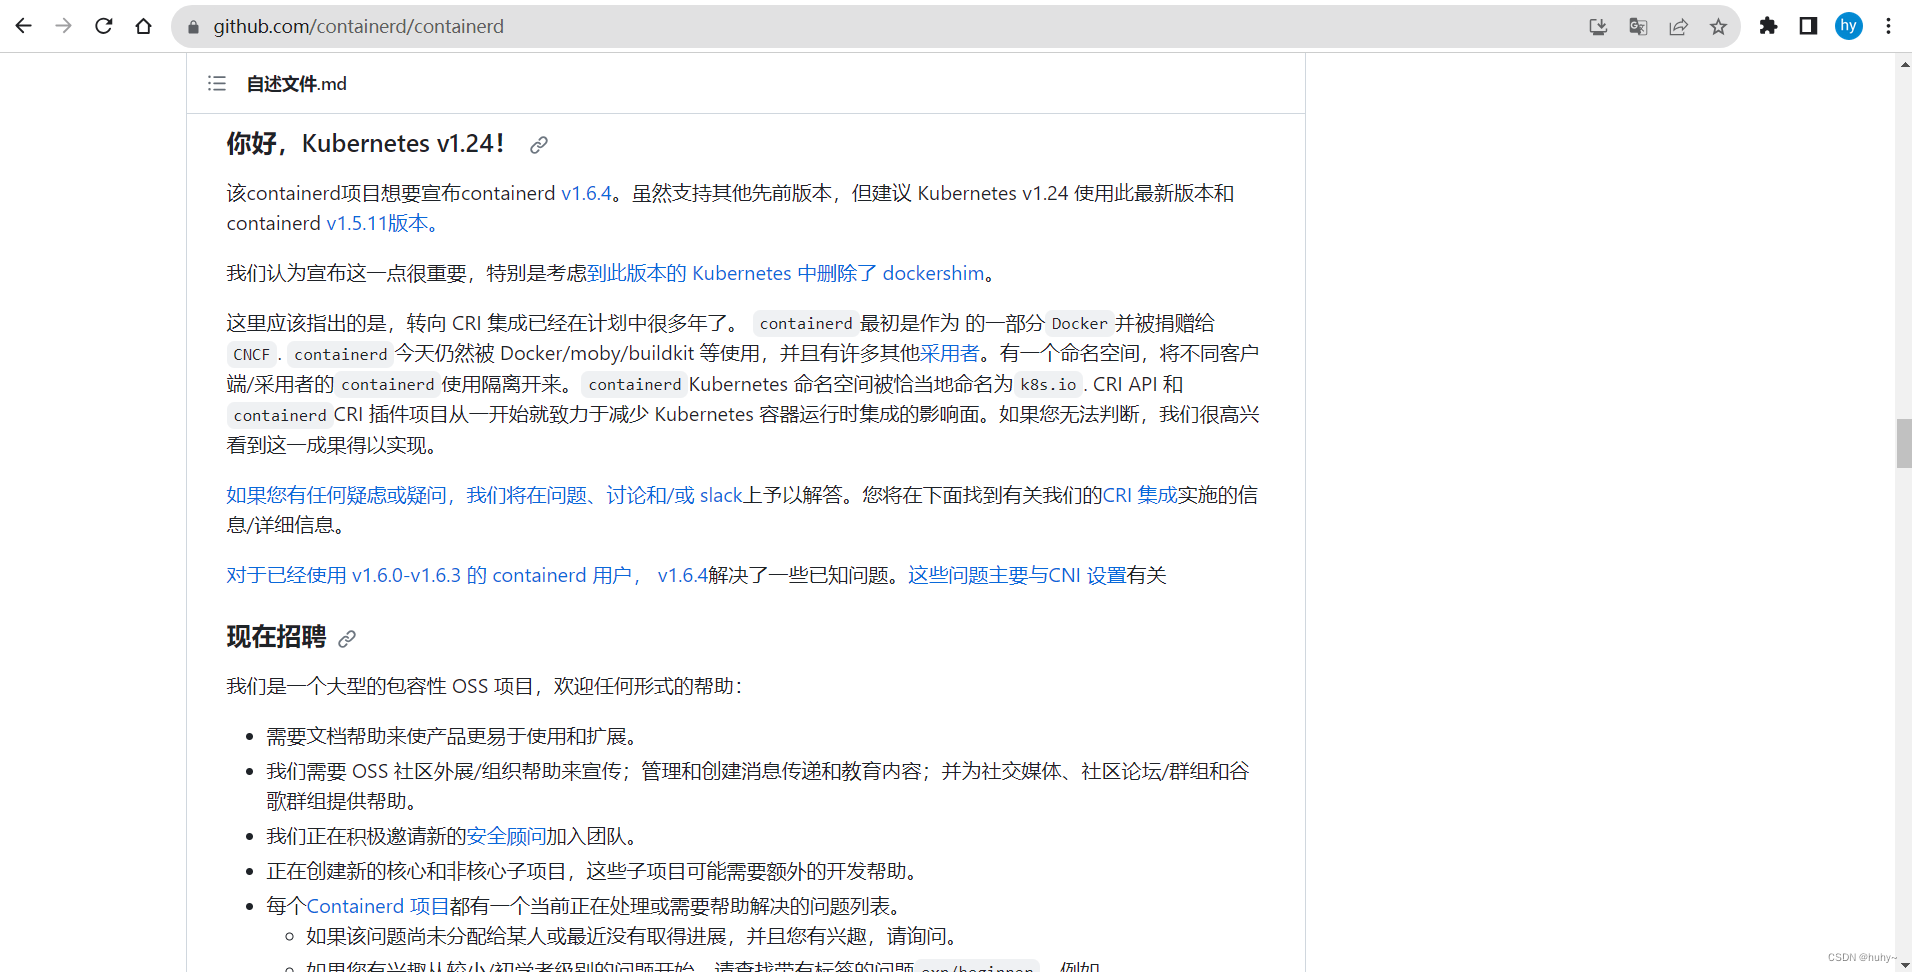Copy anchor link for 现在招聘 heading
Viewport: 1912px width, 972px height.
click(x=347, y=638)
